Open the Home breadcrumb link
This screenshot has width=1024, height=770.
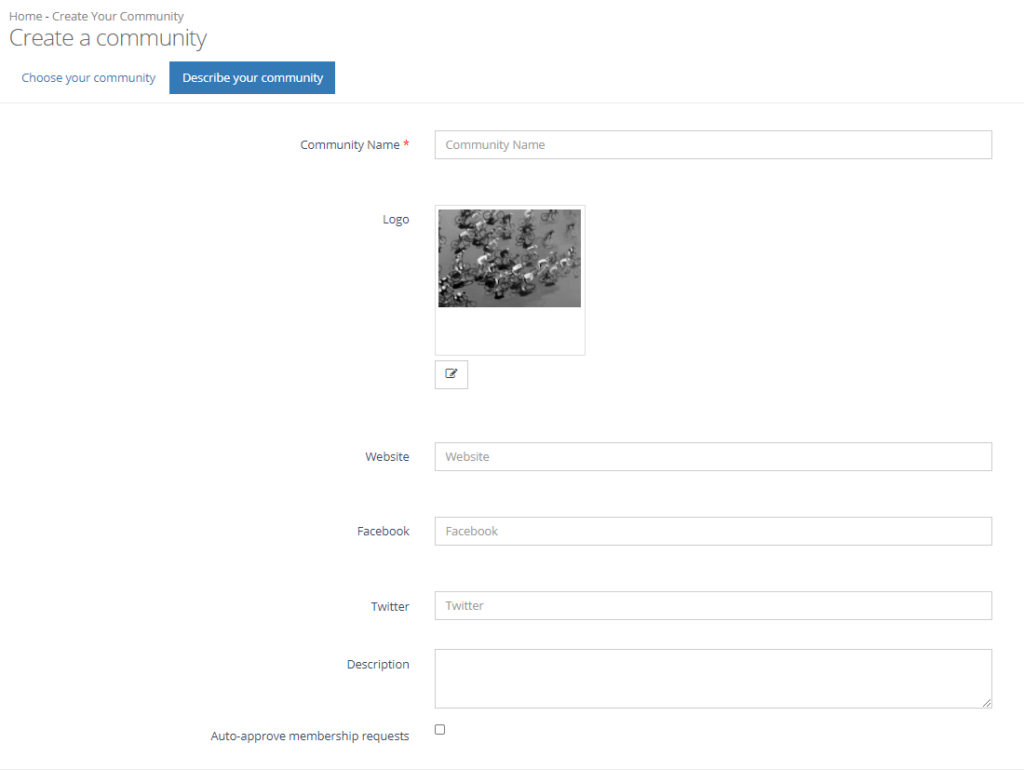[x=25, y=16]
